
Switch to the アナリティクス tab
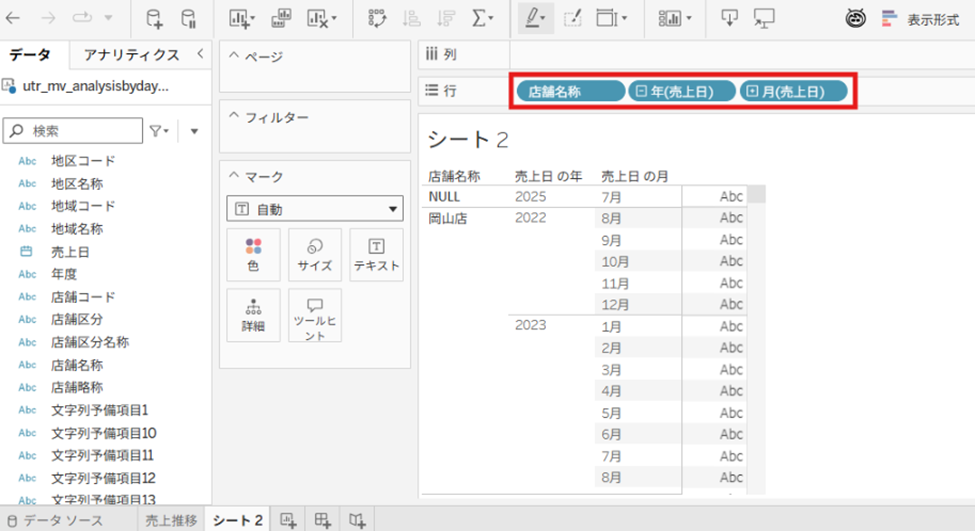tap(131, 55)
